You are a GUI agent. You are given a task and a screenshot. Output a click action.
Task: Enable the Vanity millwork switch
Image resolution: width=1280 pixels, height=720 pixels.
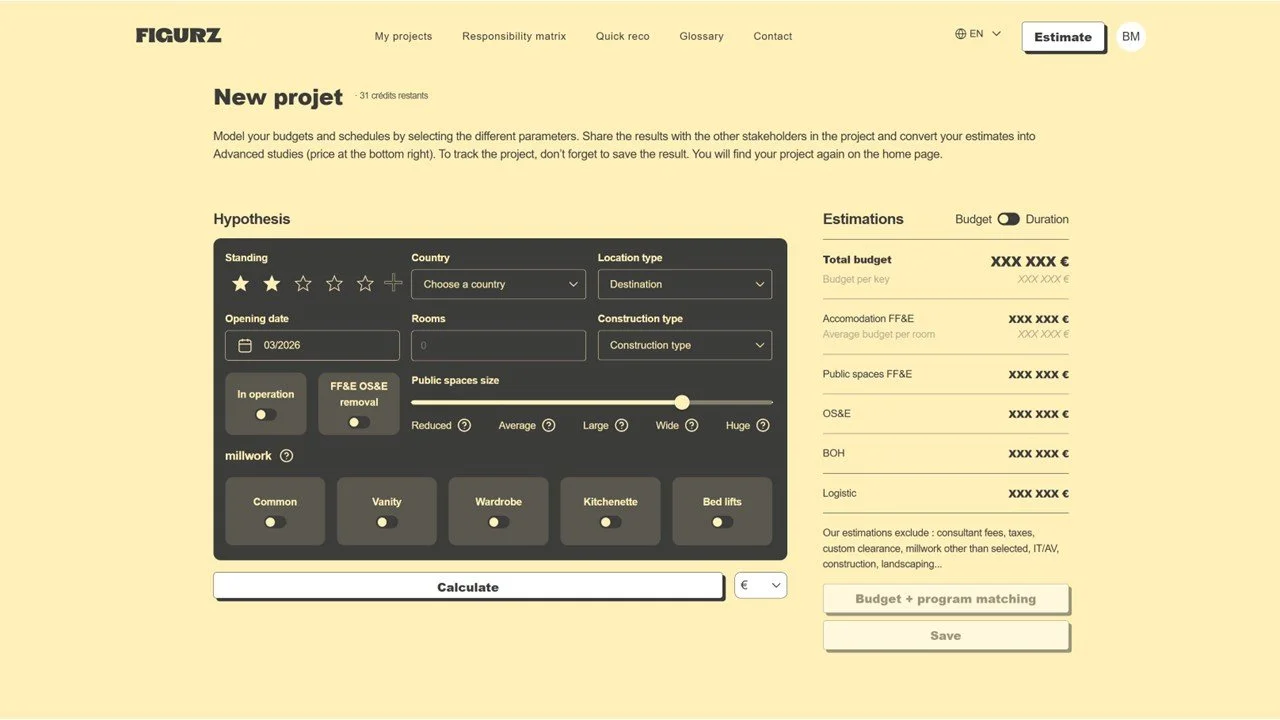click(x=387, y=522)
